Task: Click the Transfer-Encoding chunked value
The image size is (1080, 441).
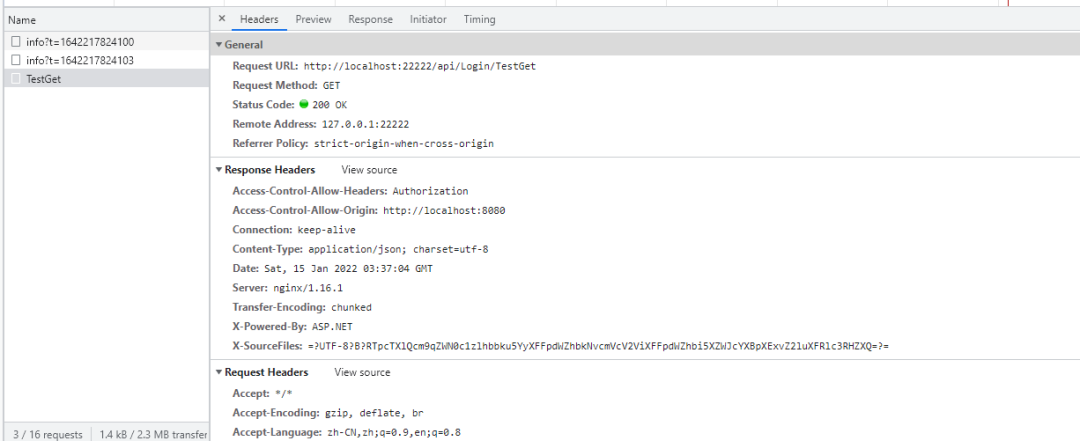Action: (x=351, y=307)
